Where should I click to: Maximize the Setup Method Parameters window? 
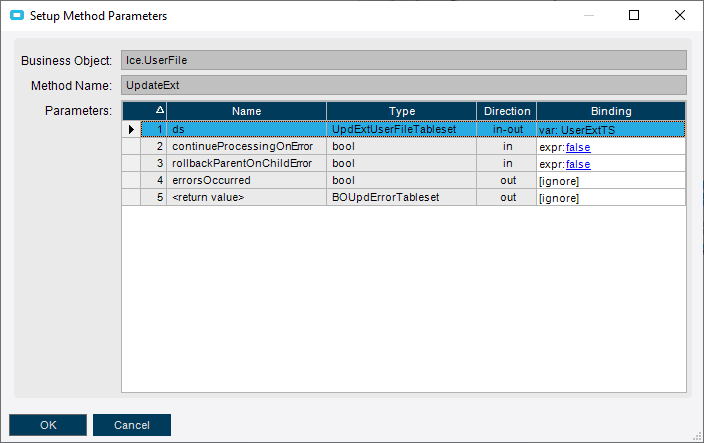coord(634,15)
